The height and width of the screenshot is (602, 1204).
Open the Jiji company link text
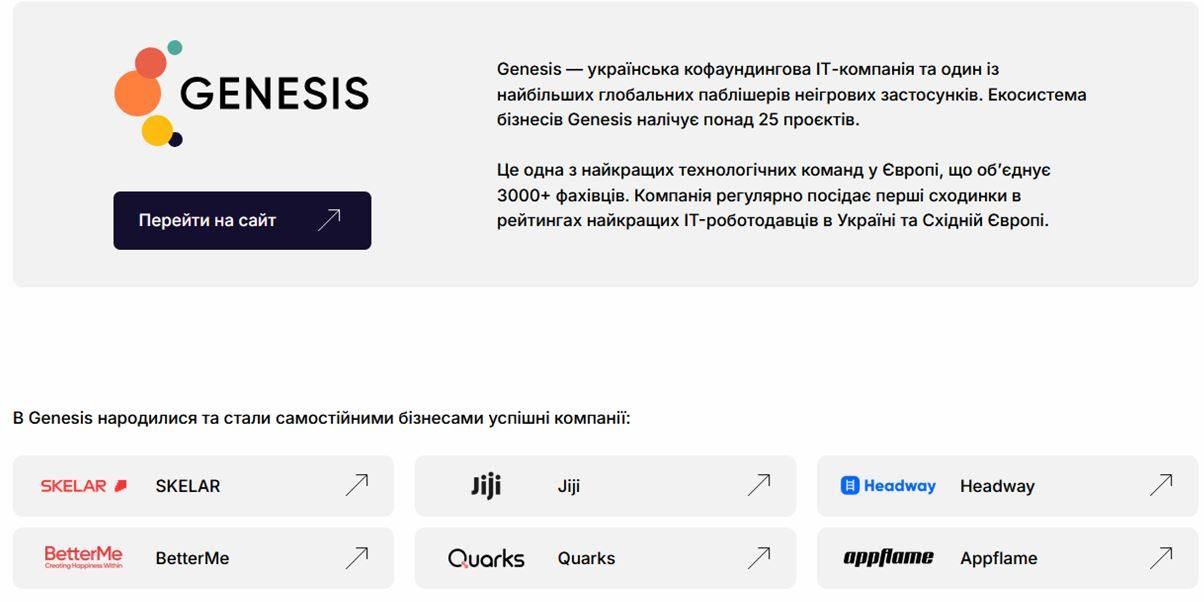pos(569,486)
